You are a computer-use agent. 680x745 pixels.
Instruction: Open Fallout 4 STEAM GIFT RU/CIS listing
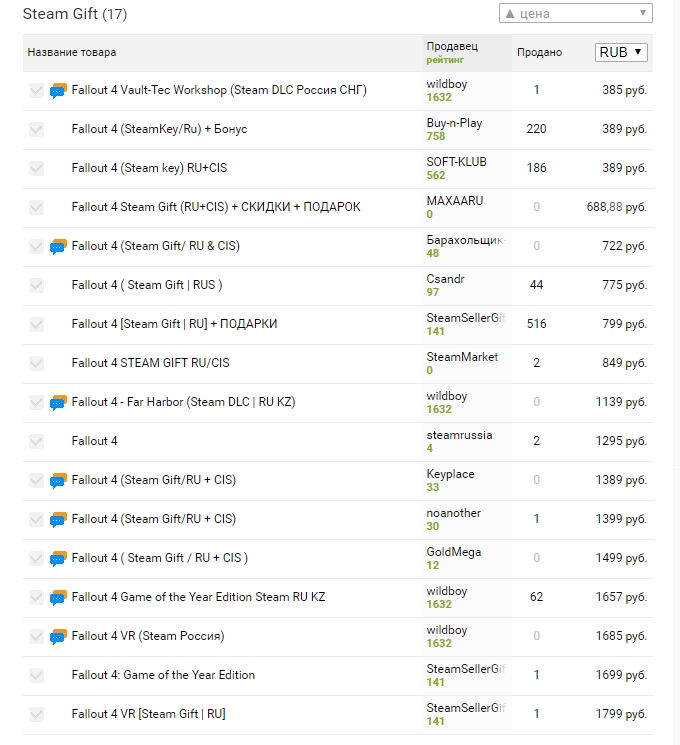[150, 363]
